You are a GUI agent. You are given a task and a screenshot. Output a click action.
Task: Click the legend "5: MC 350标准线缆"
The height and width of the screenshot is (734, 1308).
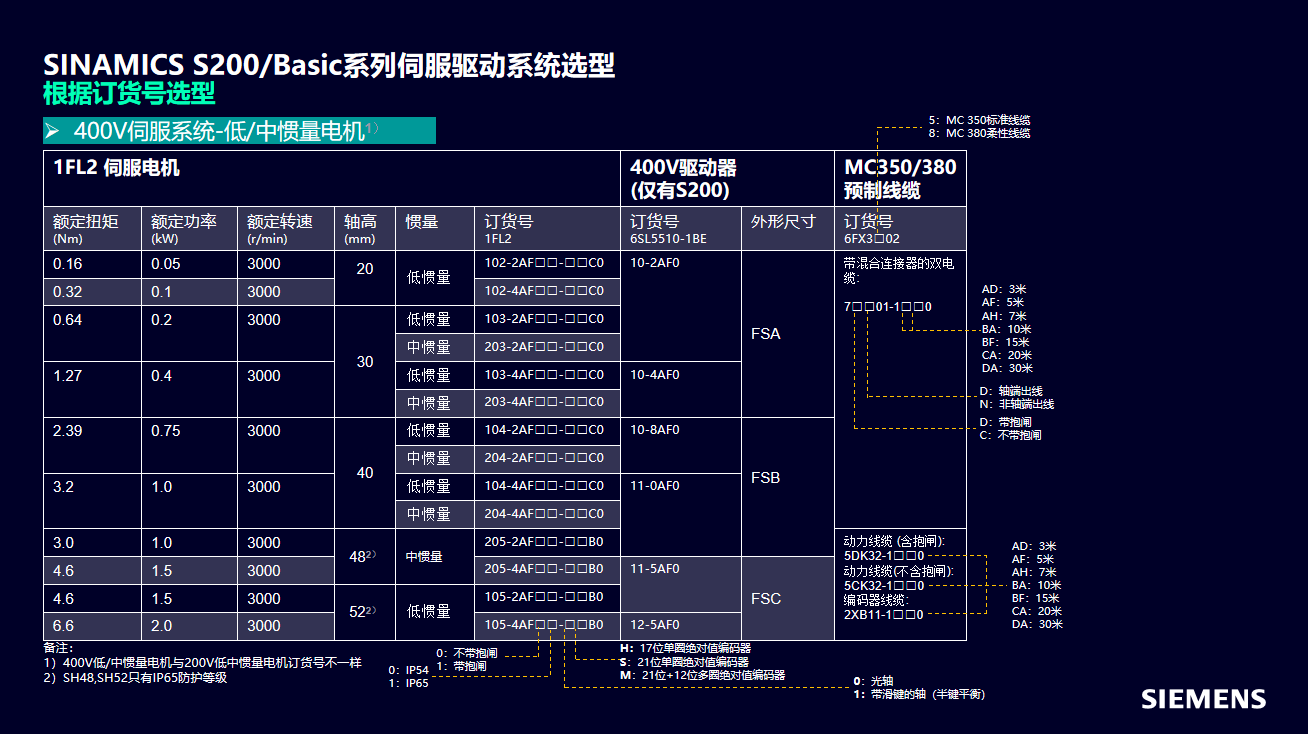coord(978,120)
